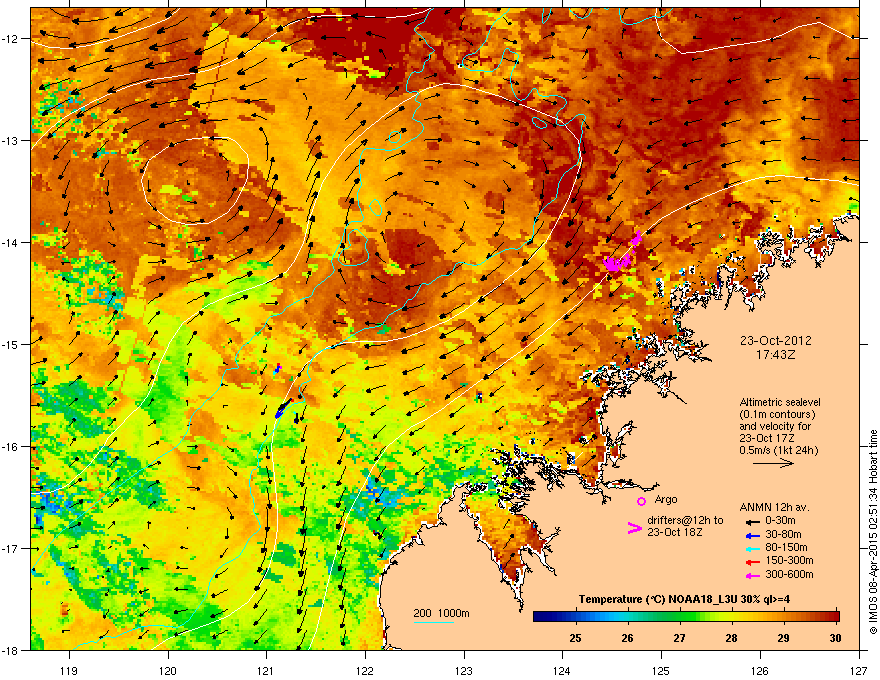Click the 121 longitude axis label
Image resolution: width=880 pixels, height=680 pixels.
[x=266, y=670]
